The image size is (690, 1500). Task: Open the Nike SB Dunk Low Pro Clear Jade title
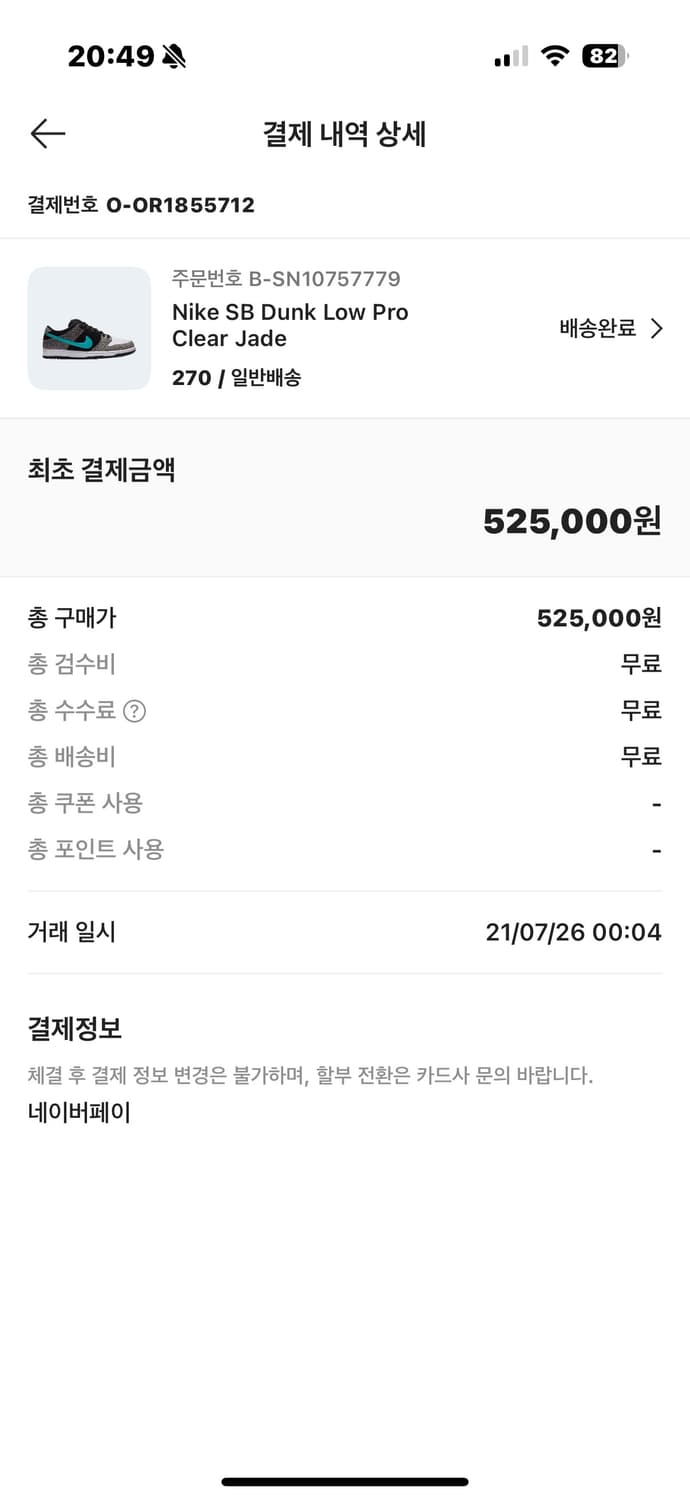pyautogui.click(x=290, y=325)
